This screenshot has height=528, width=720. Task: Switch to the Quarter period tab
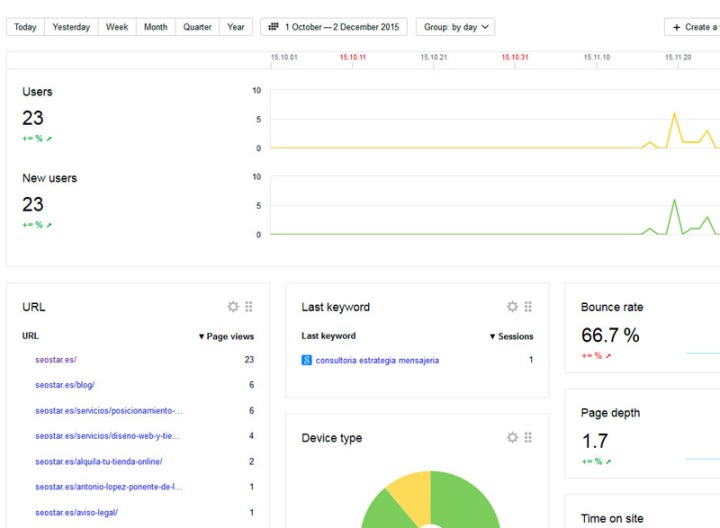197,27
